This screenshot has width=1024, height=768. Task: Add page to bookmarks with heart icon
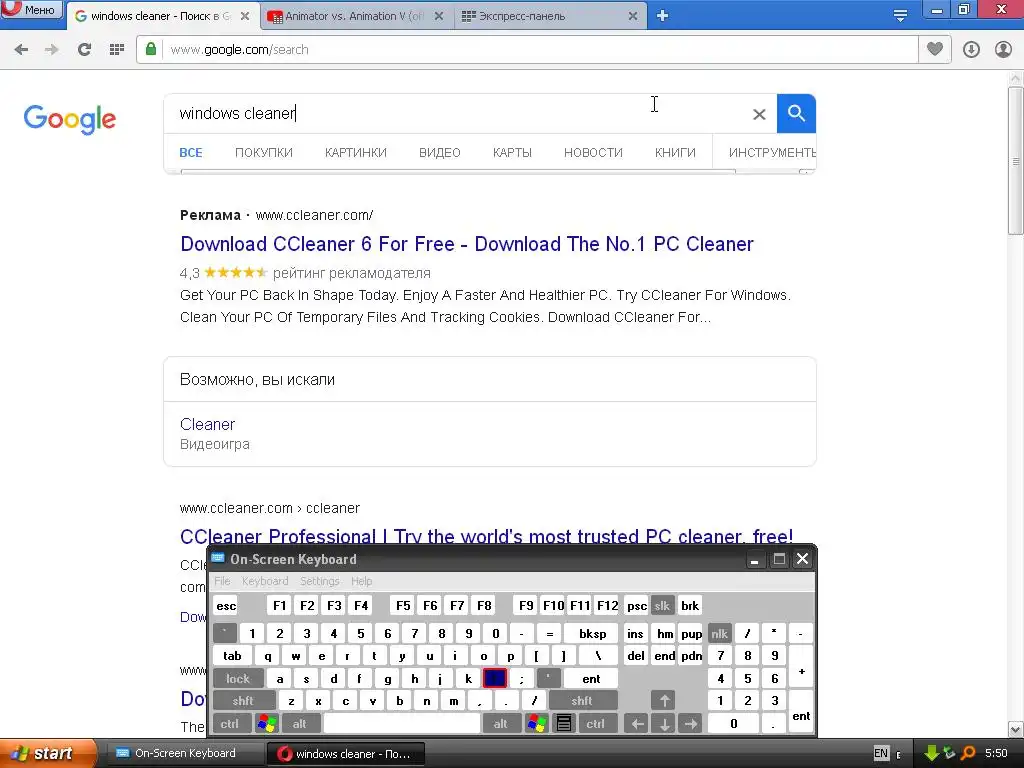pos(935,49)
